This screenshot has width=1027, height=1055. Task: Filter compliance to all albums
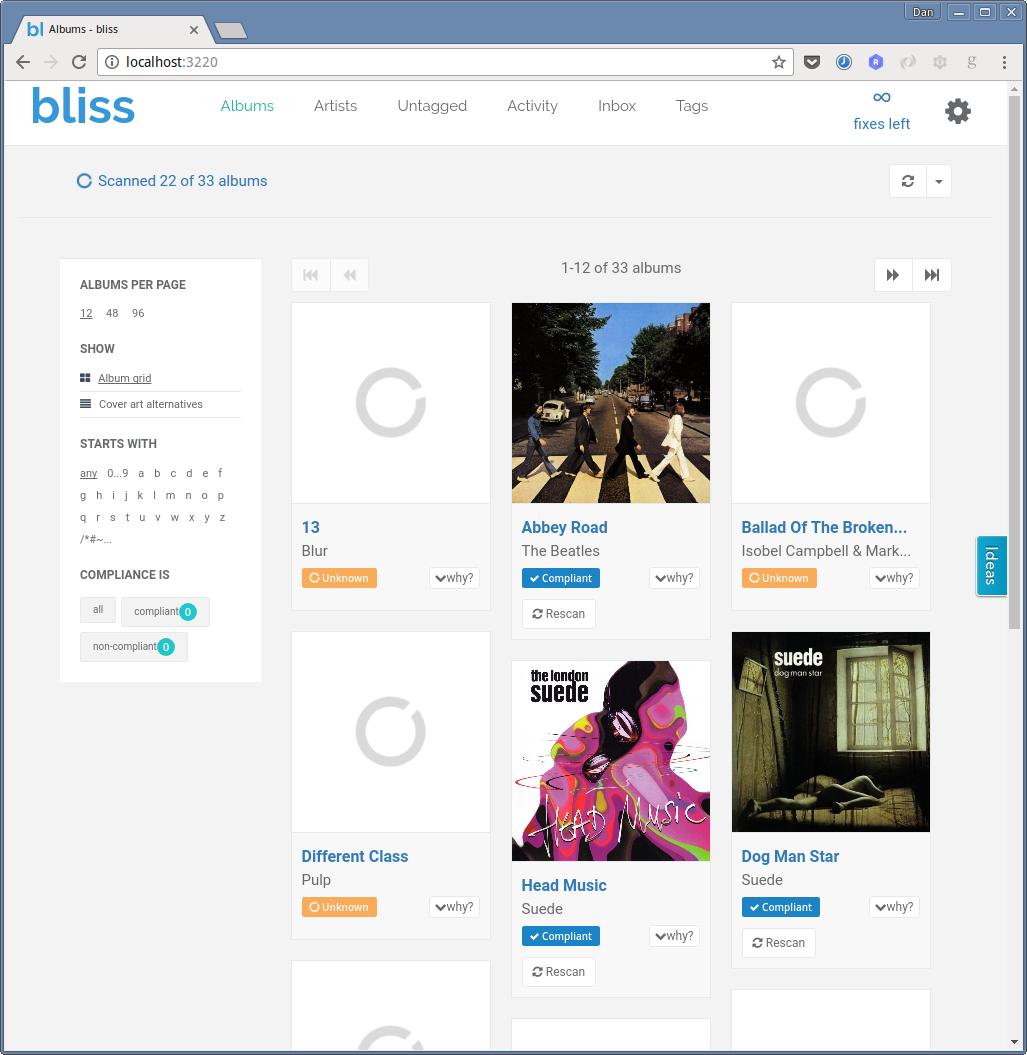pos(98,610)
